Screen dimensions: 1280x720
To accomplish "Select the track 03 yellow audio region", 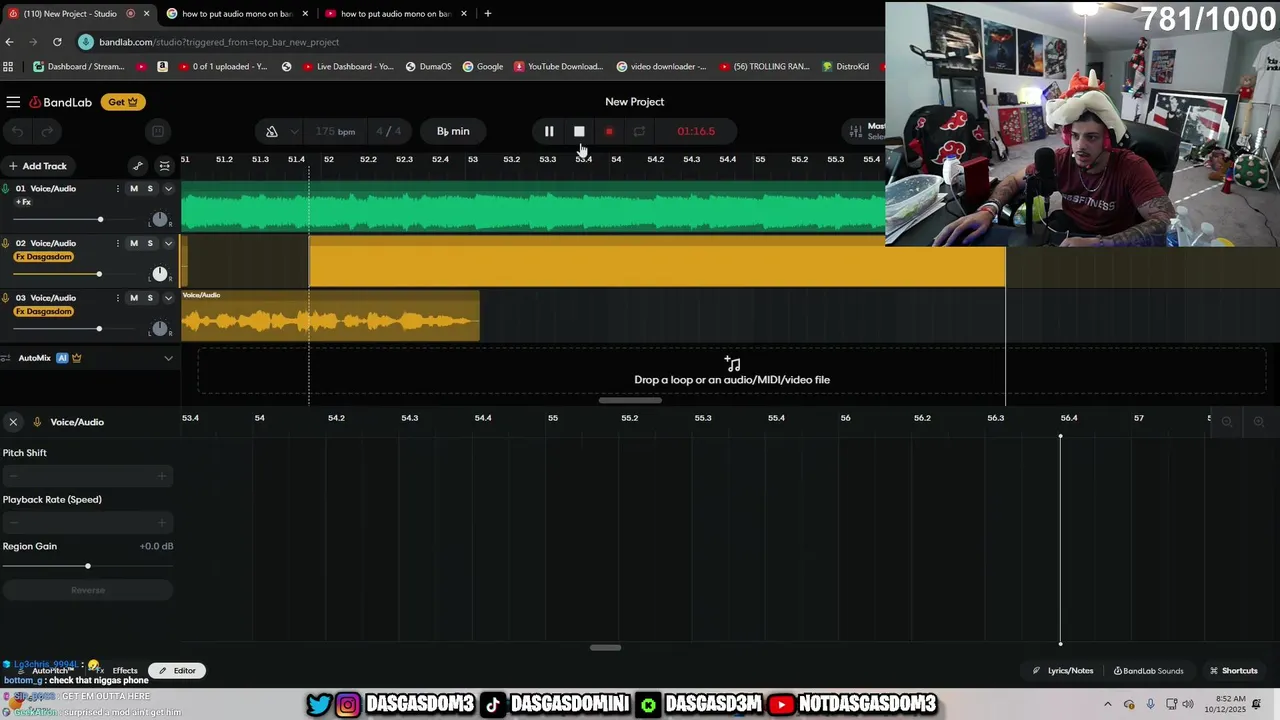I will 330,316.
